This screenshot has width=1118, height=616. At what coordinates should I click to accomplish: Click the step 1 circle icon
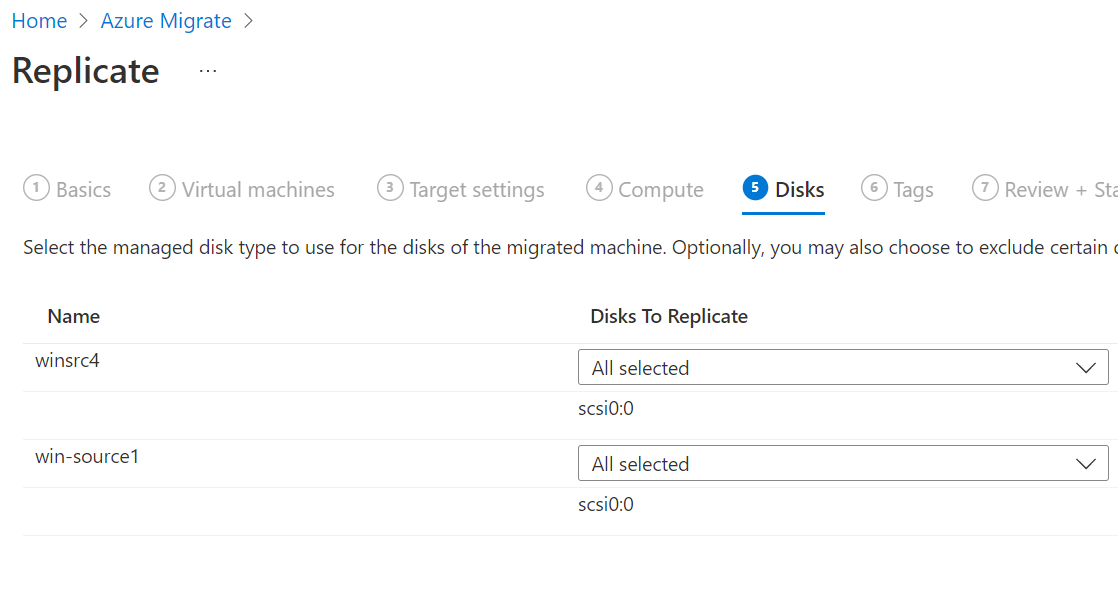[x=37, y=188]
